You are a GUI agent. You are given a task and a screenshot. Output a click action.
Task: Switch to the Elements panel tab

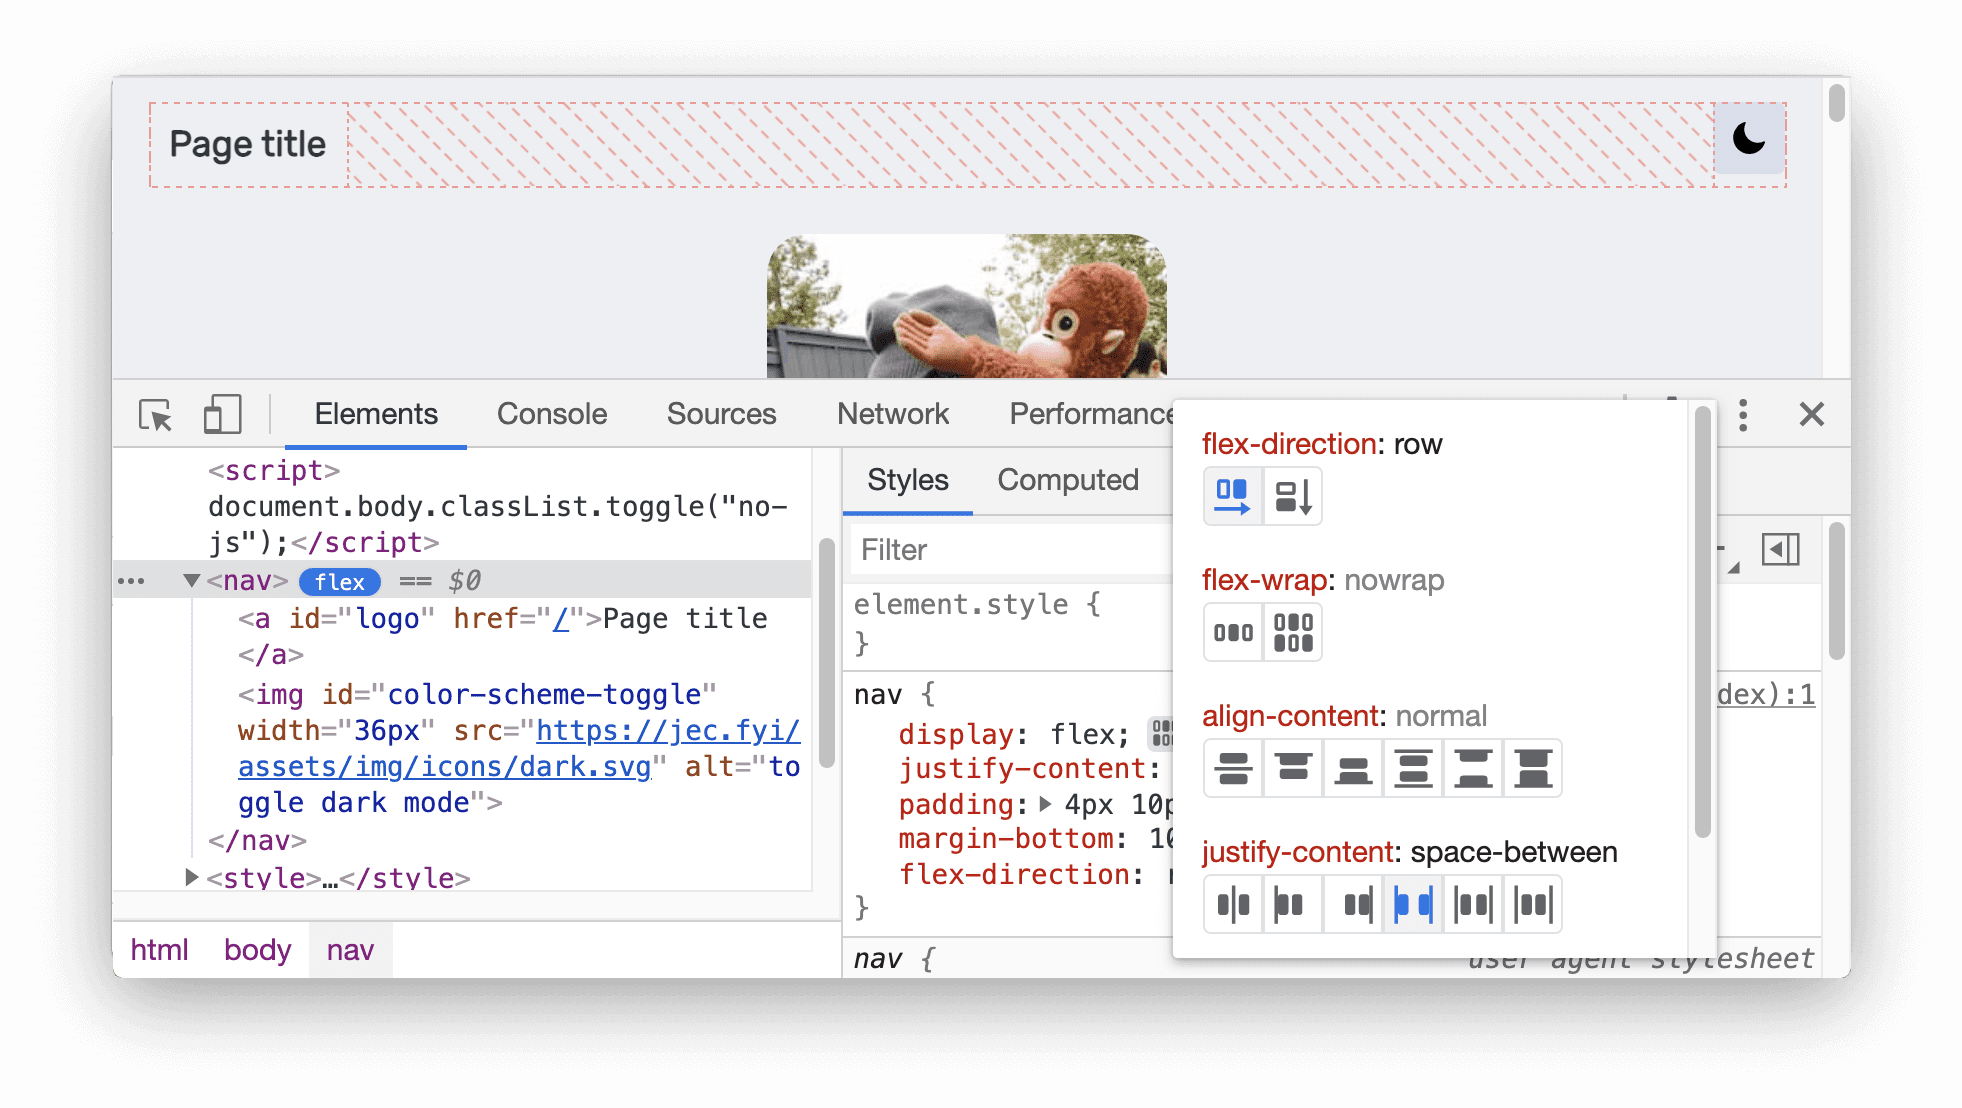376,414
